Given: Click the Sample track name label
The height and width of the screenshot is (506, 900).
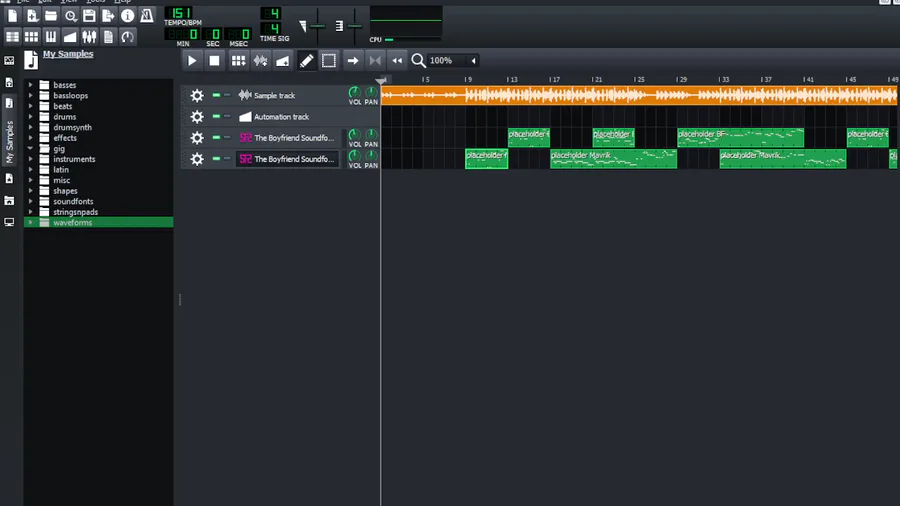Looking at the screenshot, I should click(274, 96).
